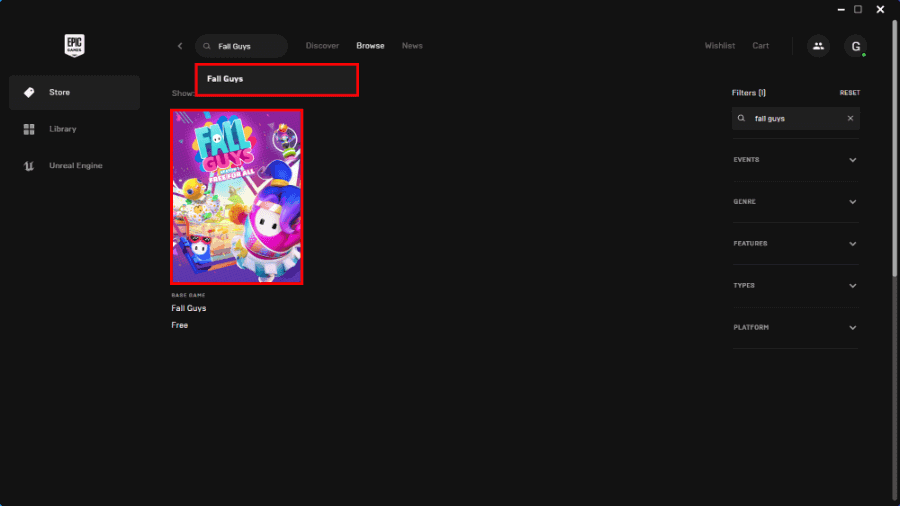
Task: Expand the Features filter
Action: (796, 244)
